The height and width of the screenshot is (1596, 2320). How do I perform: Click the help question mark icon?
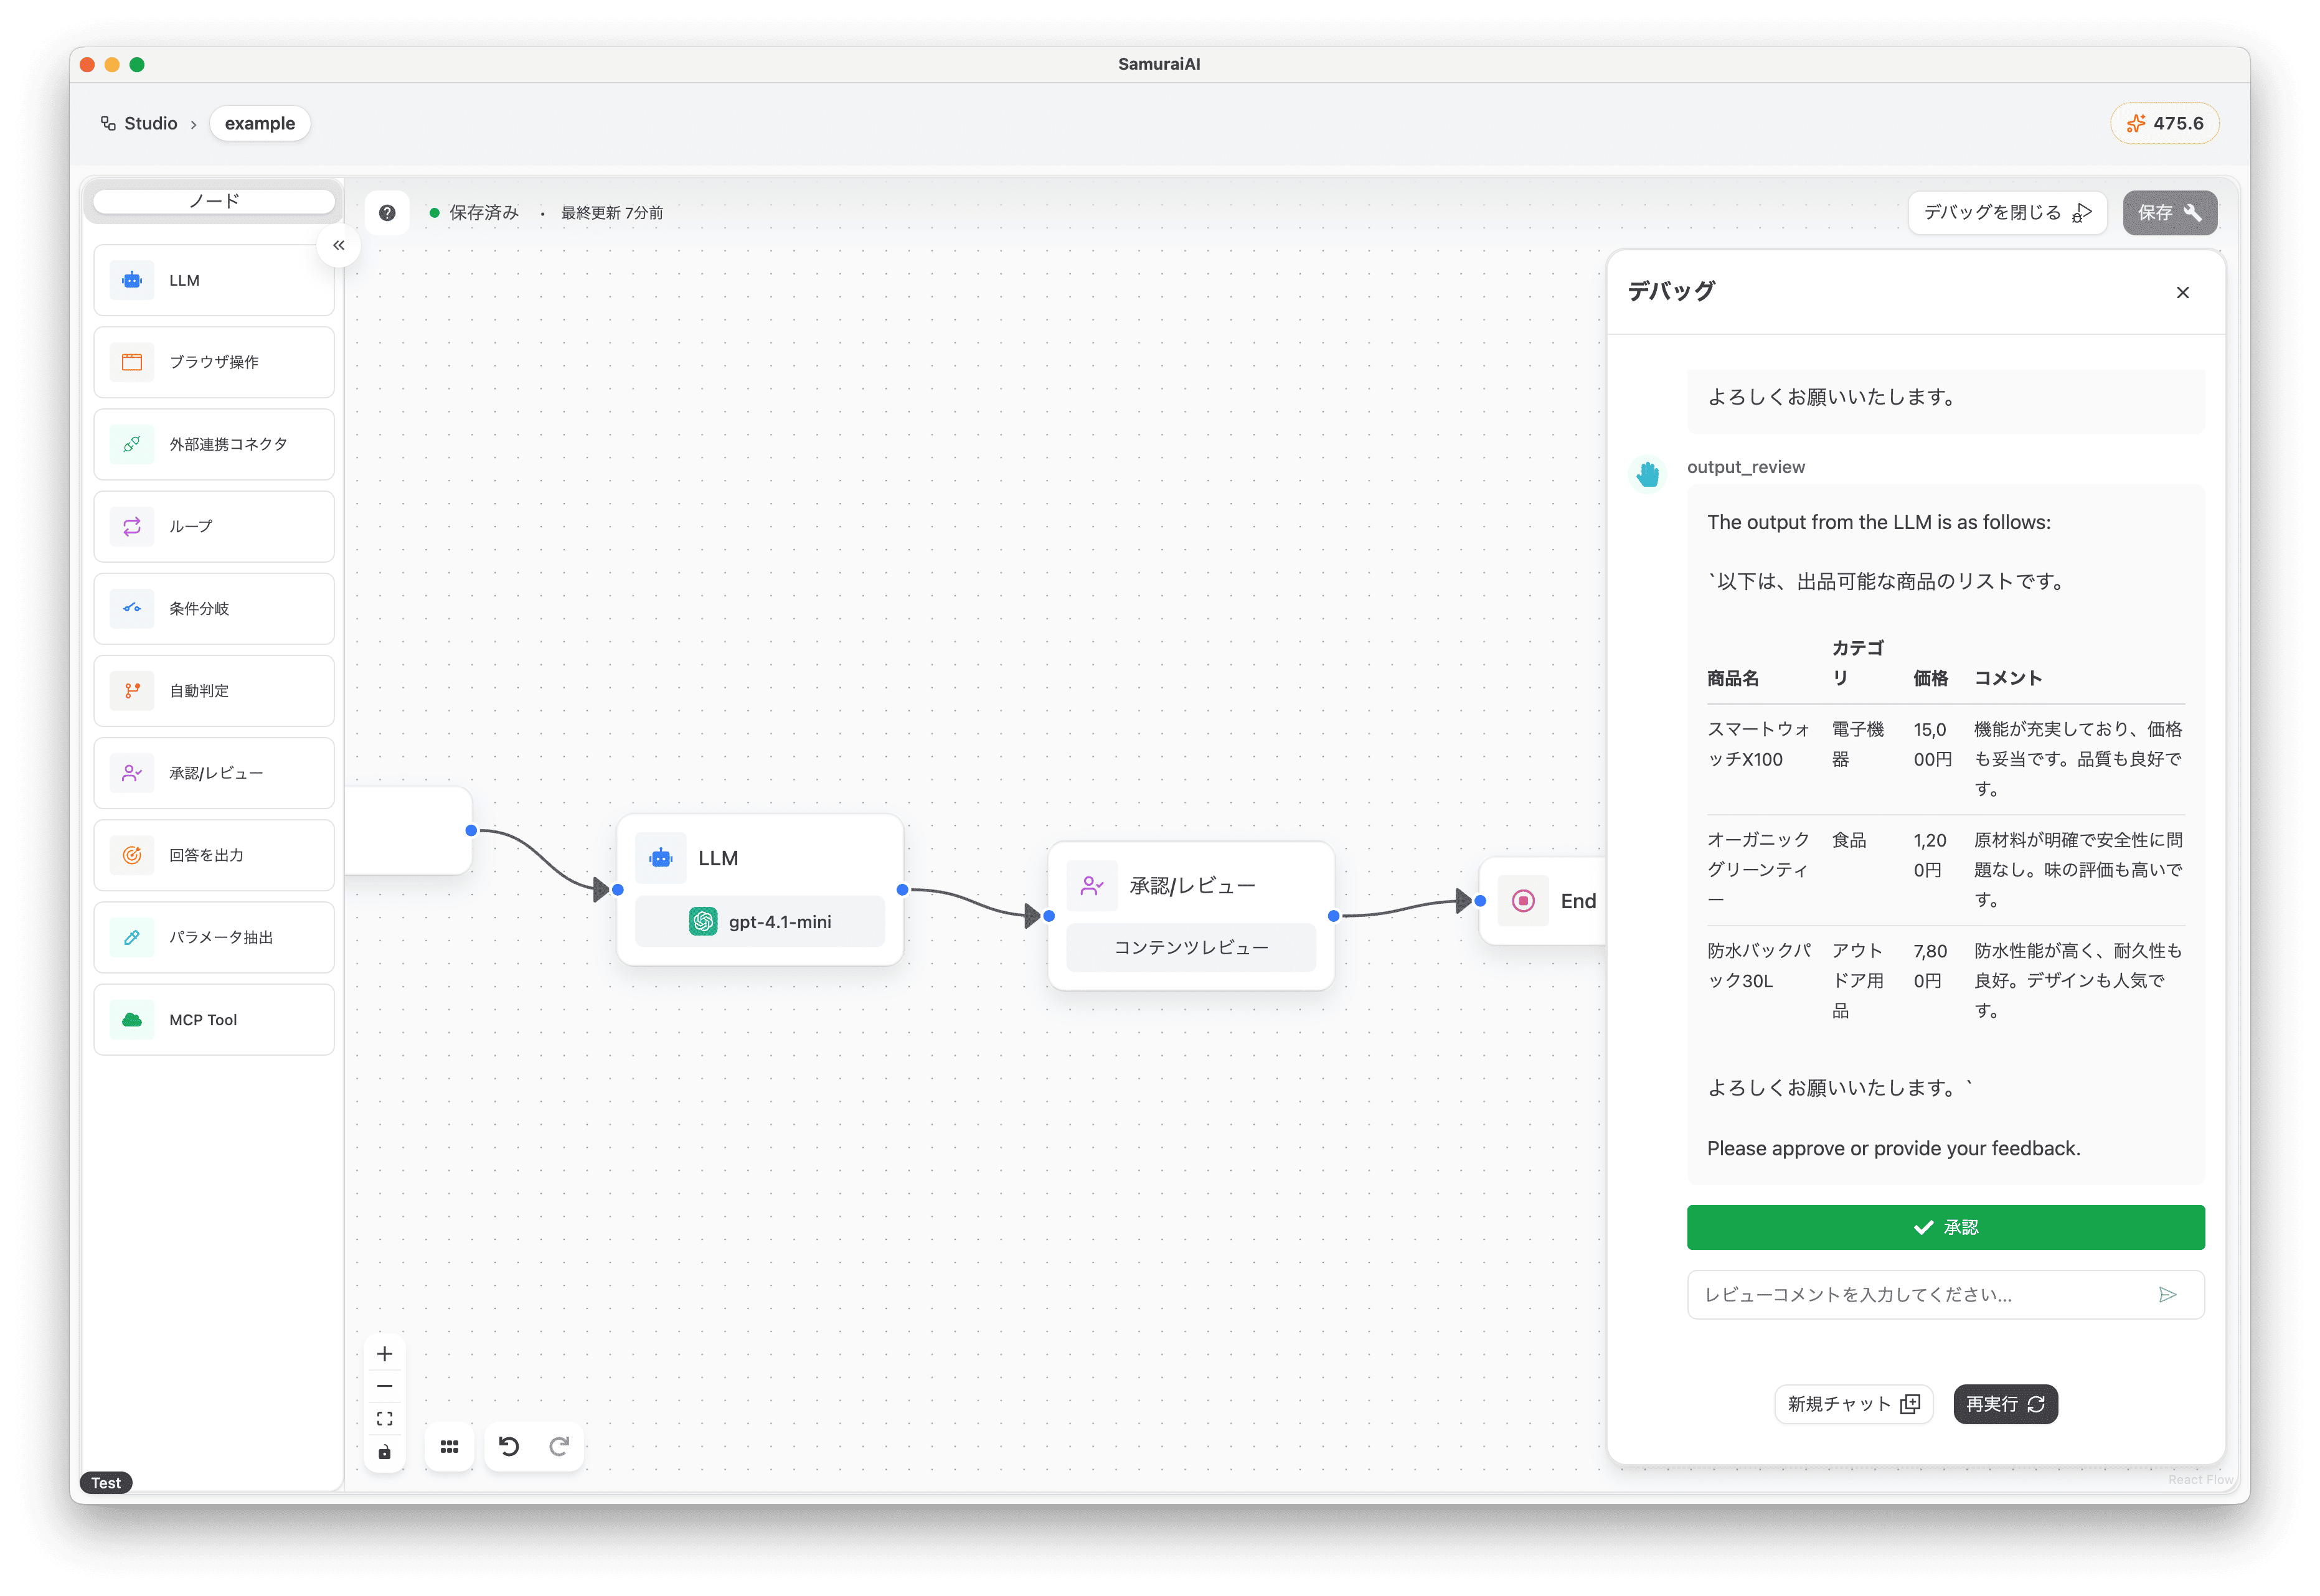point(387,213)
